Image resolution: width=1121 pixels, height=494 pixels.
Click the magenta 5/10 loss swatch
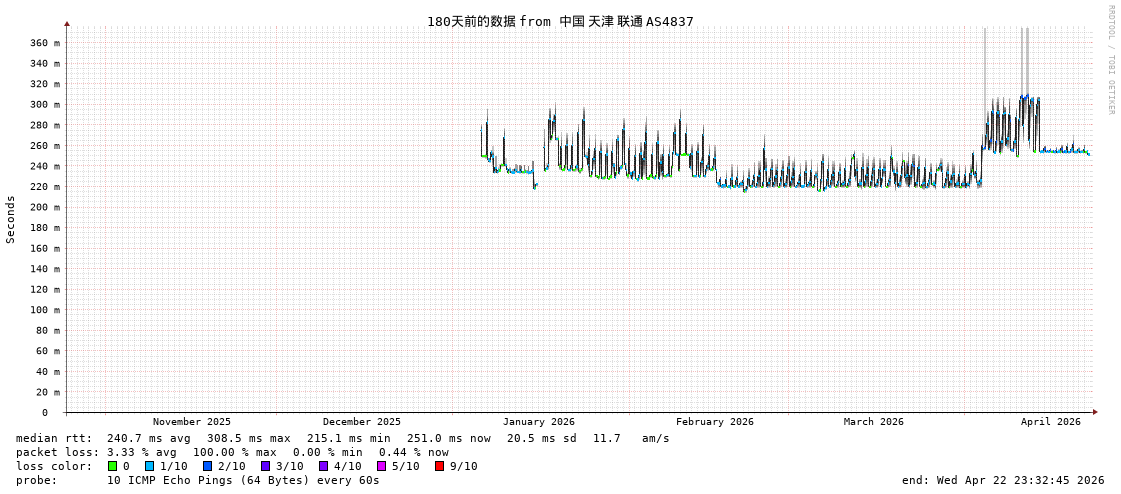click(x=381, y=466)
